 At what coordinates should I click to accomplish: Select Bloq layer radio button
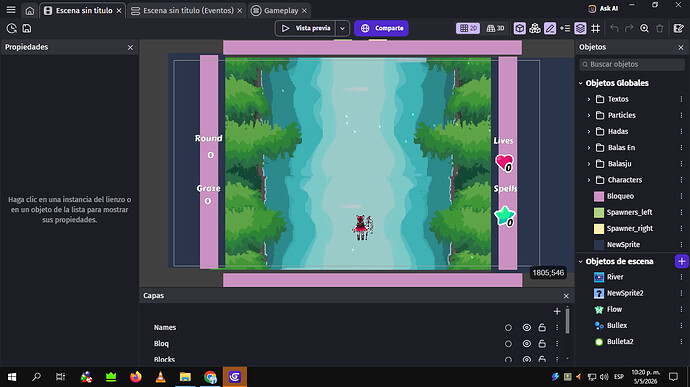[508, 344]
